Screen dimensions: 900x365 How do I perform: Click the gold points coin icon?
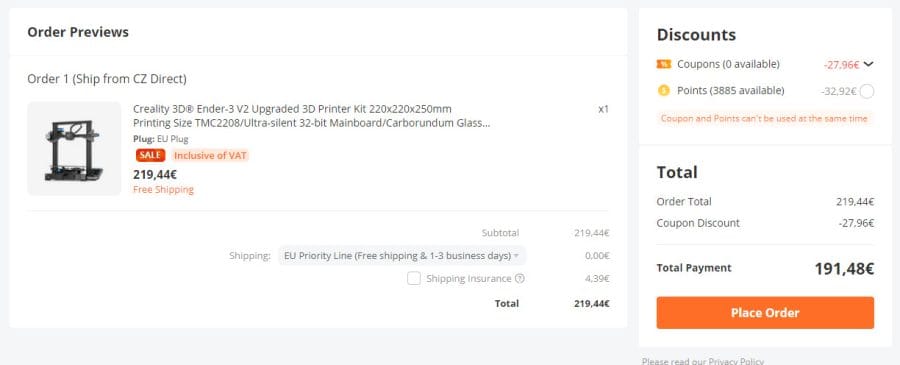[x=664, y=91]
